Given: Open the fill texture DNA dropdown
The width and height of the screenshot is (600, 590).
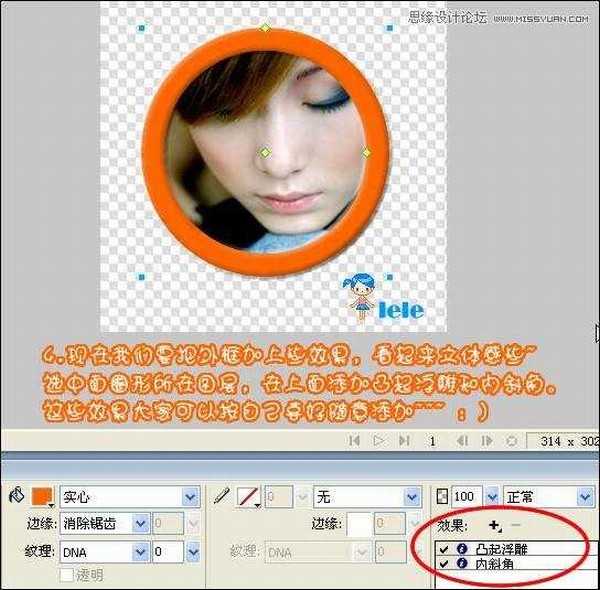Looking at the screenshot, I should 141,551.
